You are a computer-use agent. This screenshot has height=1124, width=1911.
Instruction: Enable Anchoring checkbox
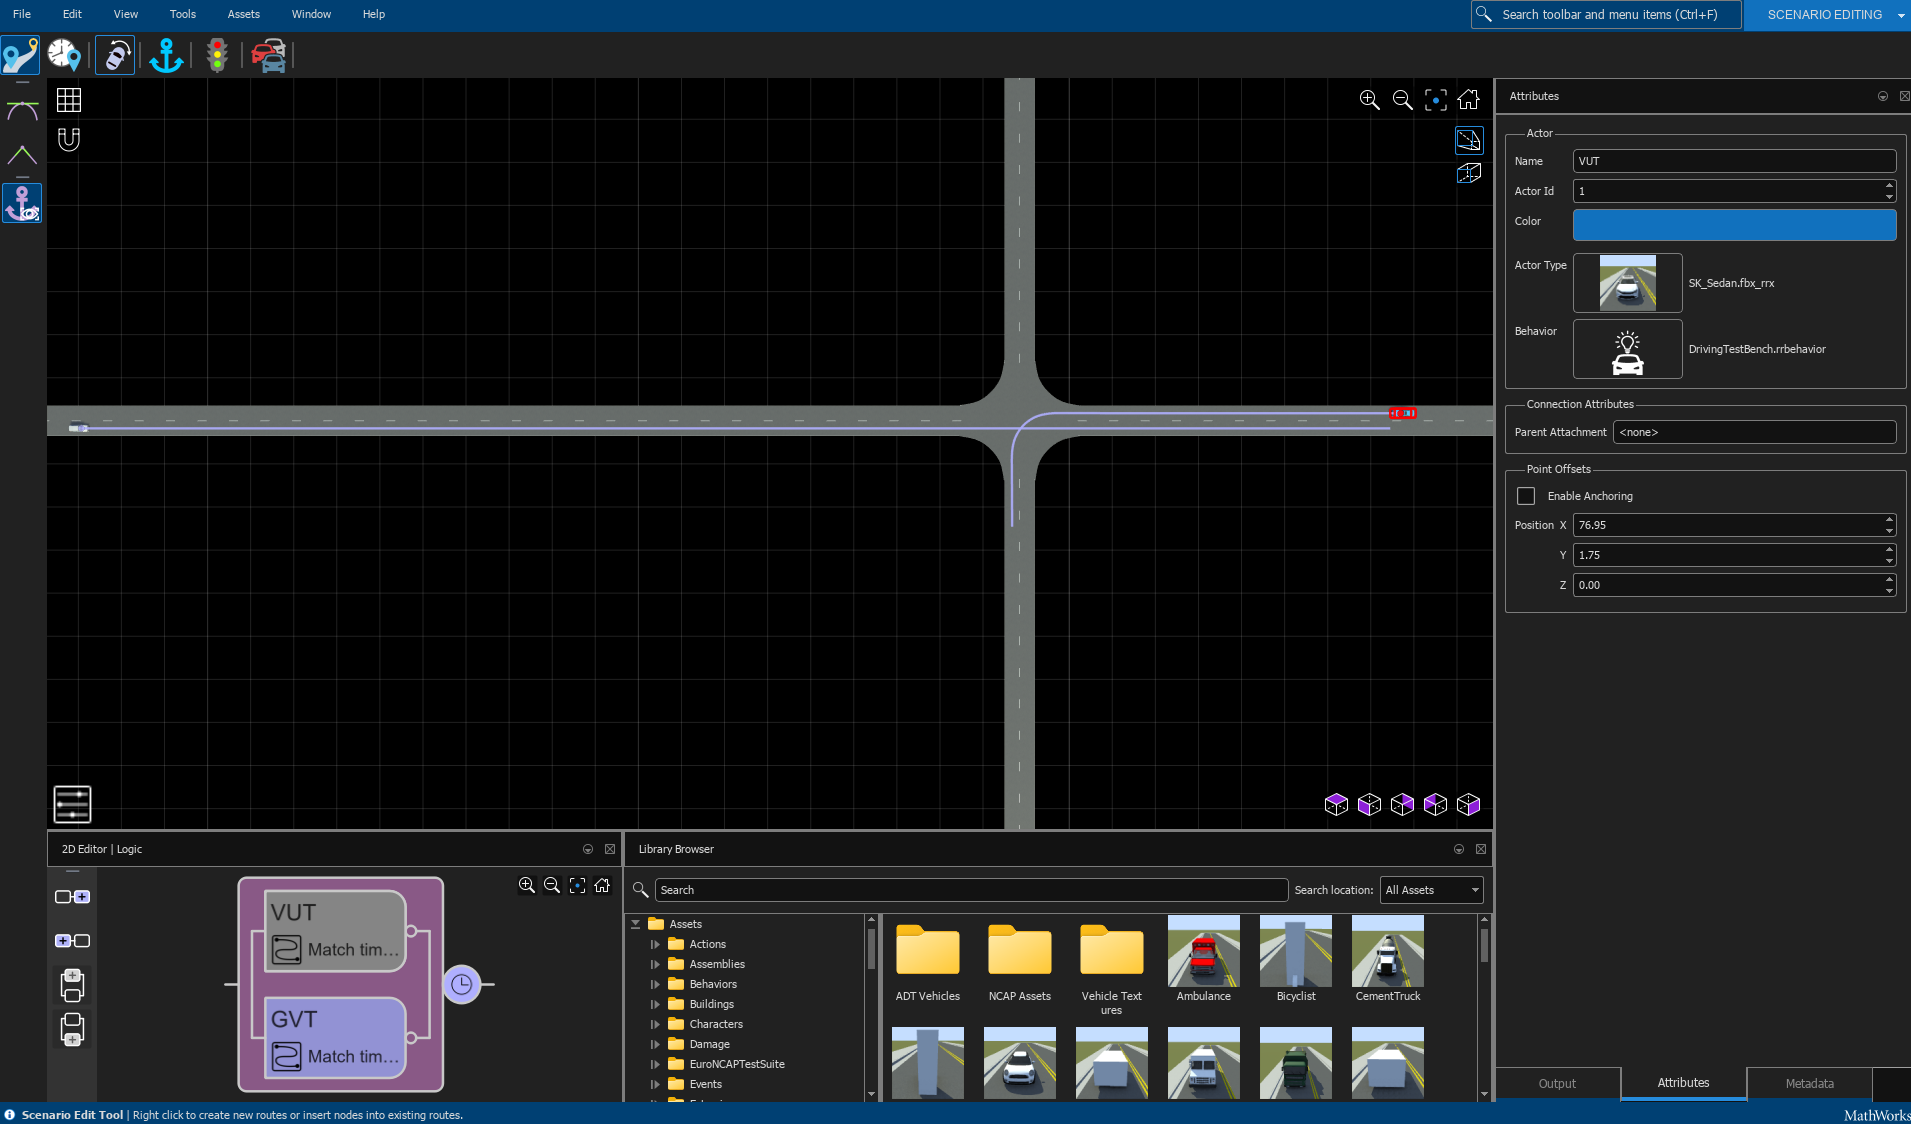1526,496
